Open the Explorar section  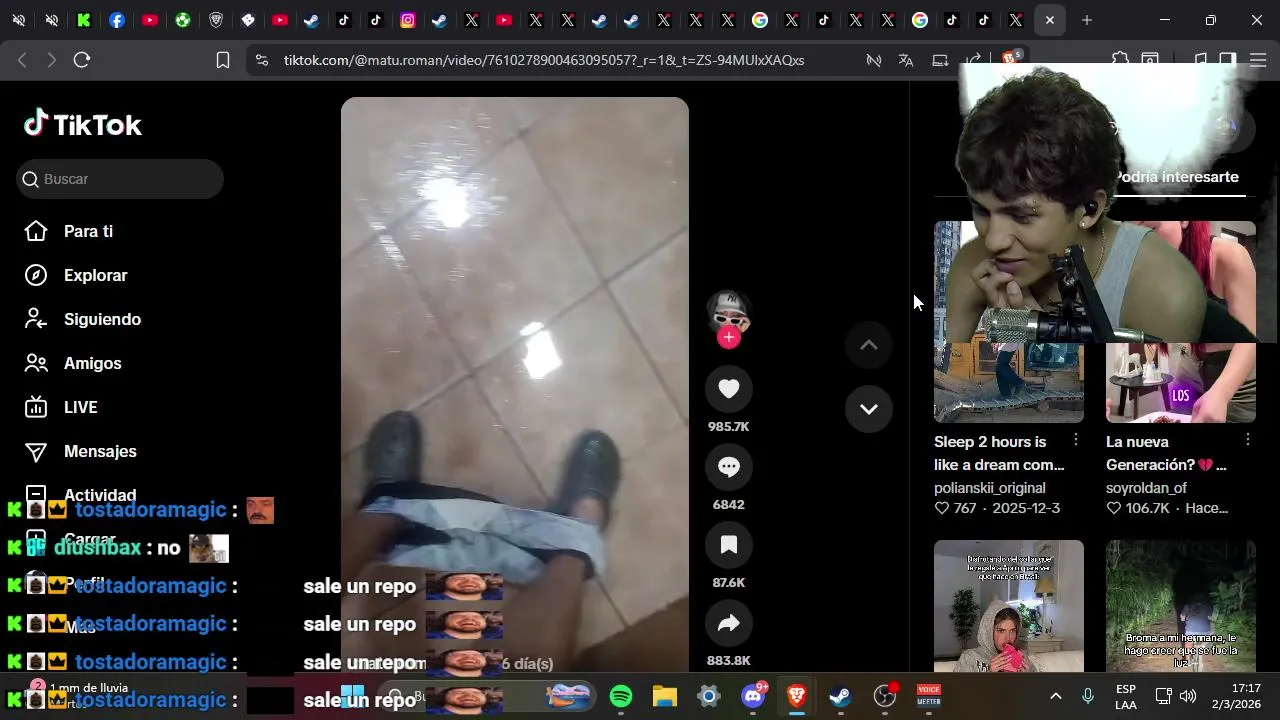(x=95, y=275)
